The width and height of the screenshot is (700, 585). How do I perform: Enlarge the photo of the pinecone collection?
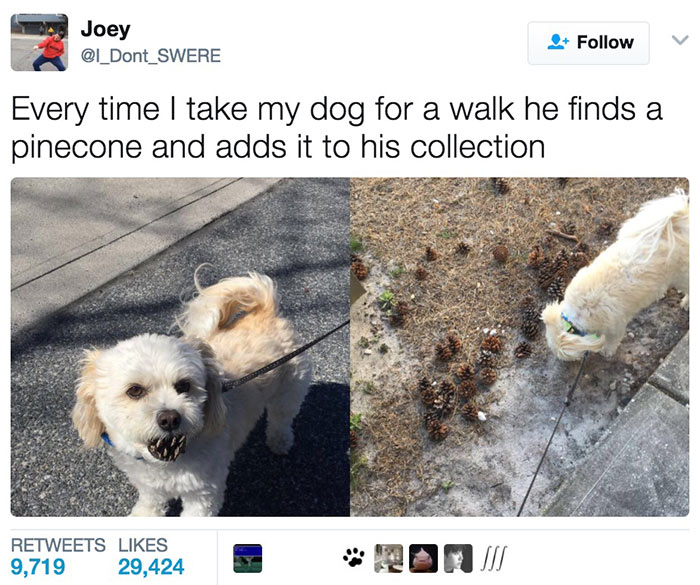click(x=520, y=347)
